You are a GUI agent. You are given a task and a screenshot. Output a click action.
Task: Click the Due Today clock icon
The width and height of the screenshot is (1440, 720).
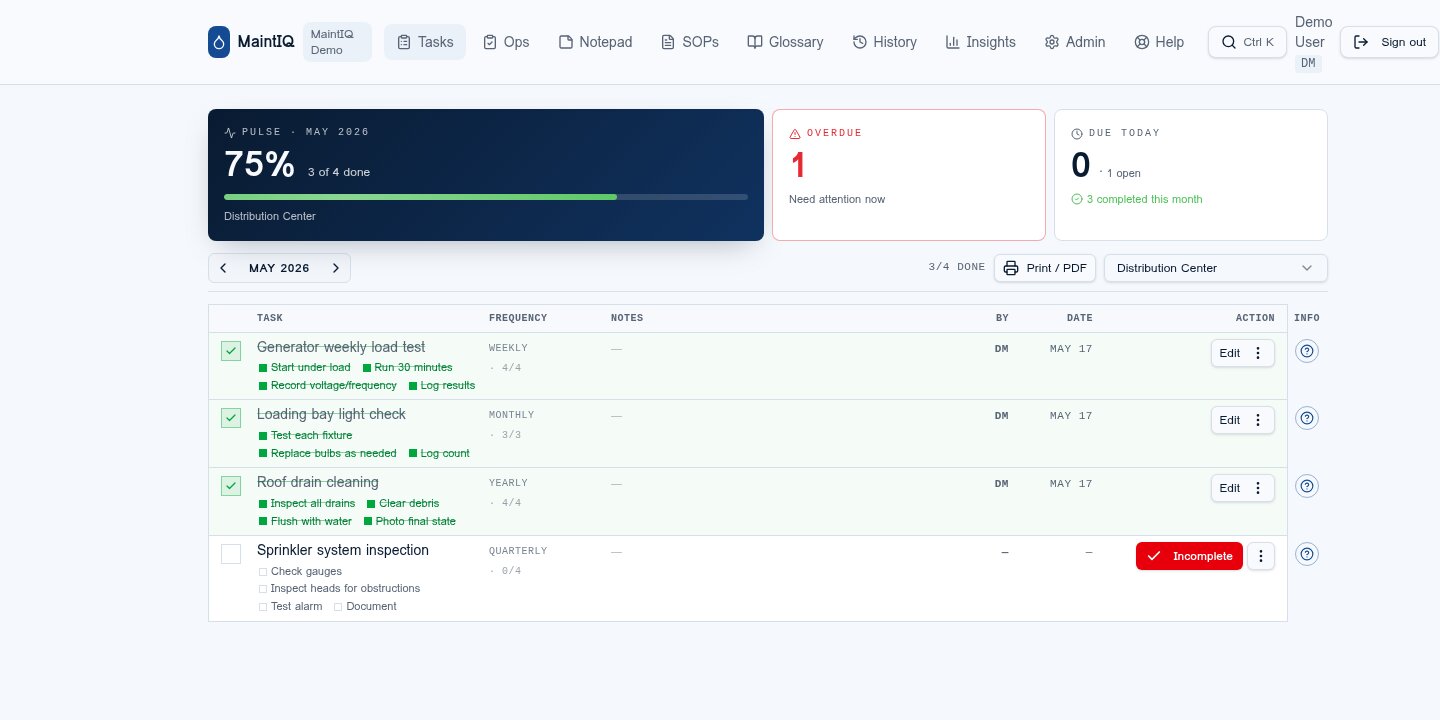1077,133
